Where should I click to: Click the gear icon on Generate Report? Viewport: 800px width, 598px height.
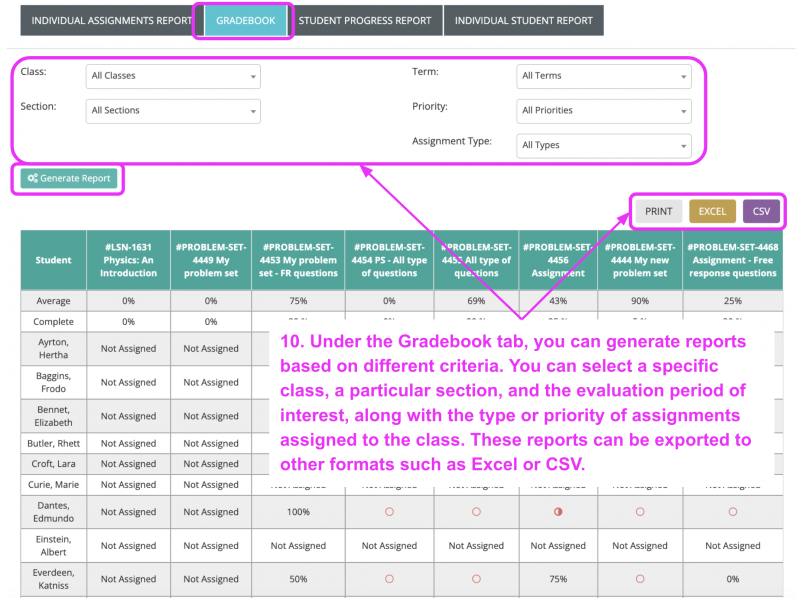[33, 179]
